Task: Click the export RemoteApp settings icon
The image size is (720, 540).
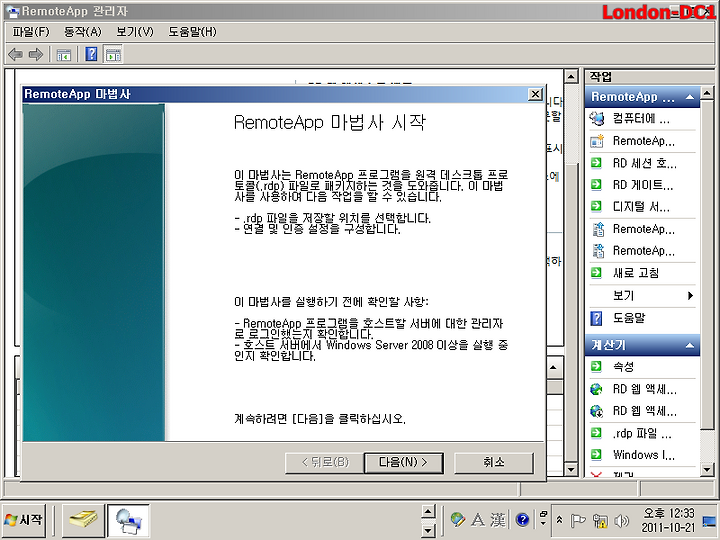Action: [x=597, y=229]
